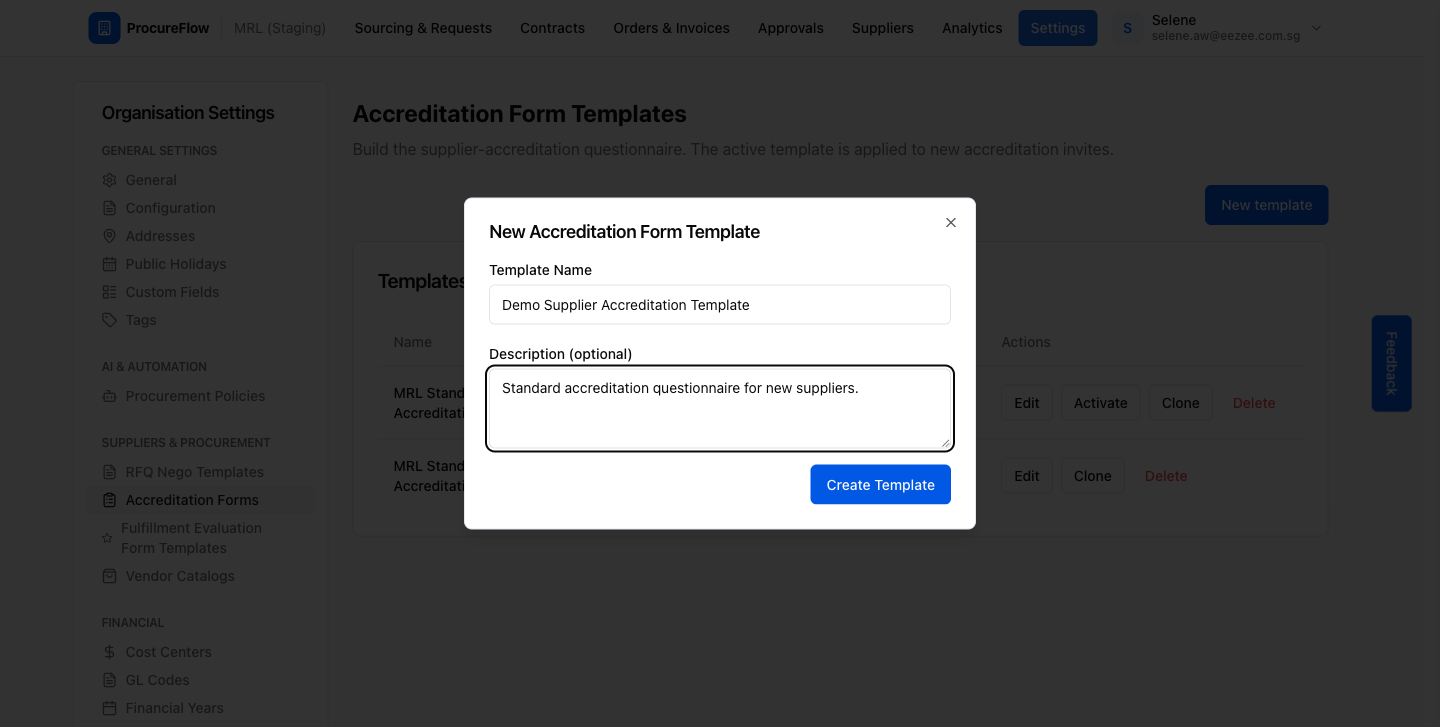Screen dimensions: 1440x727
Task: Open Addresses in the sidebar
Action: [160, 236]
